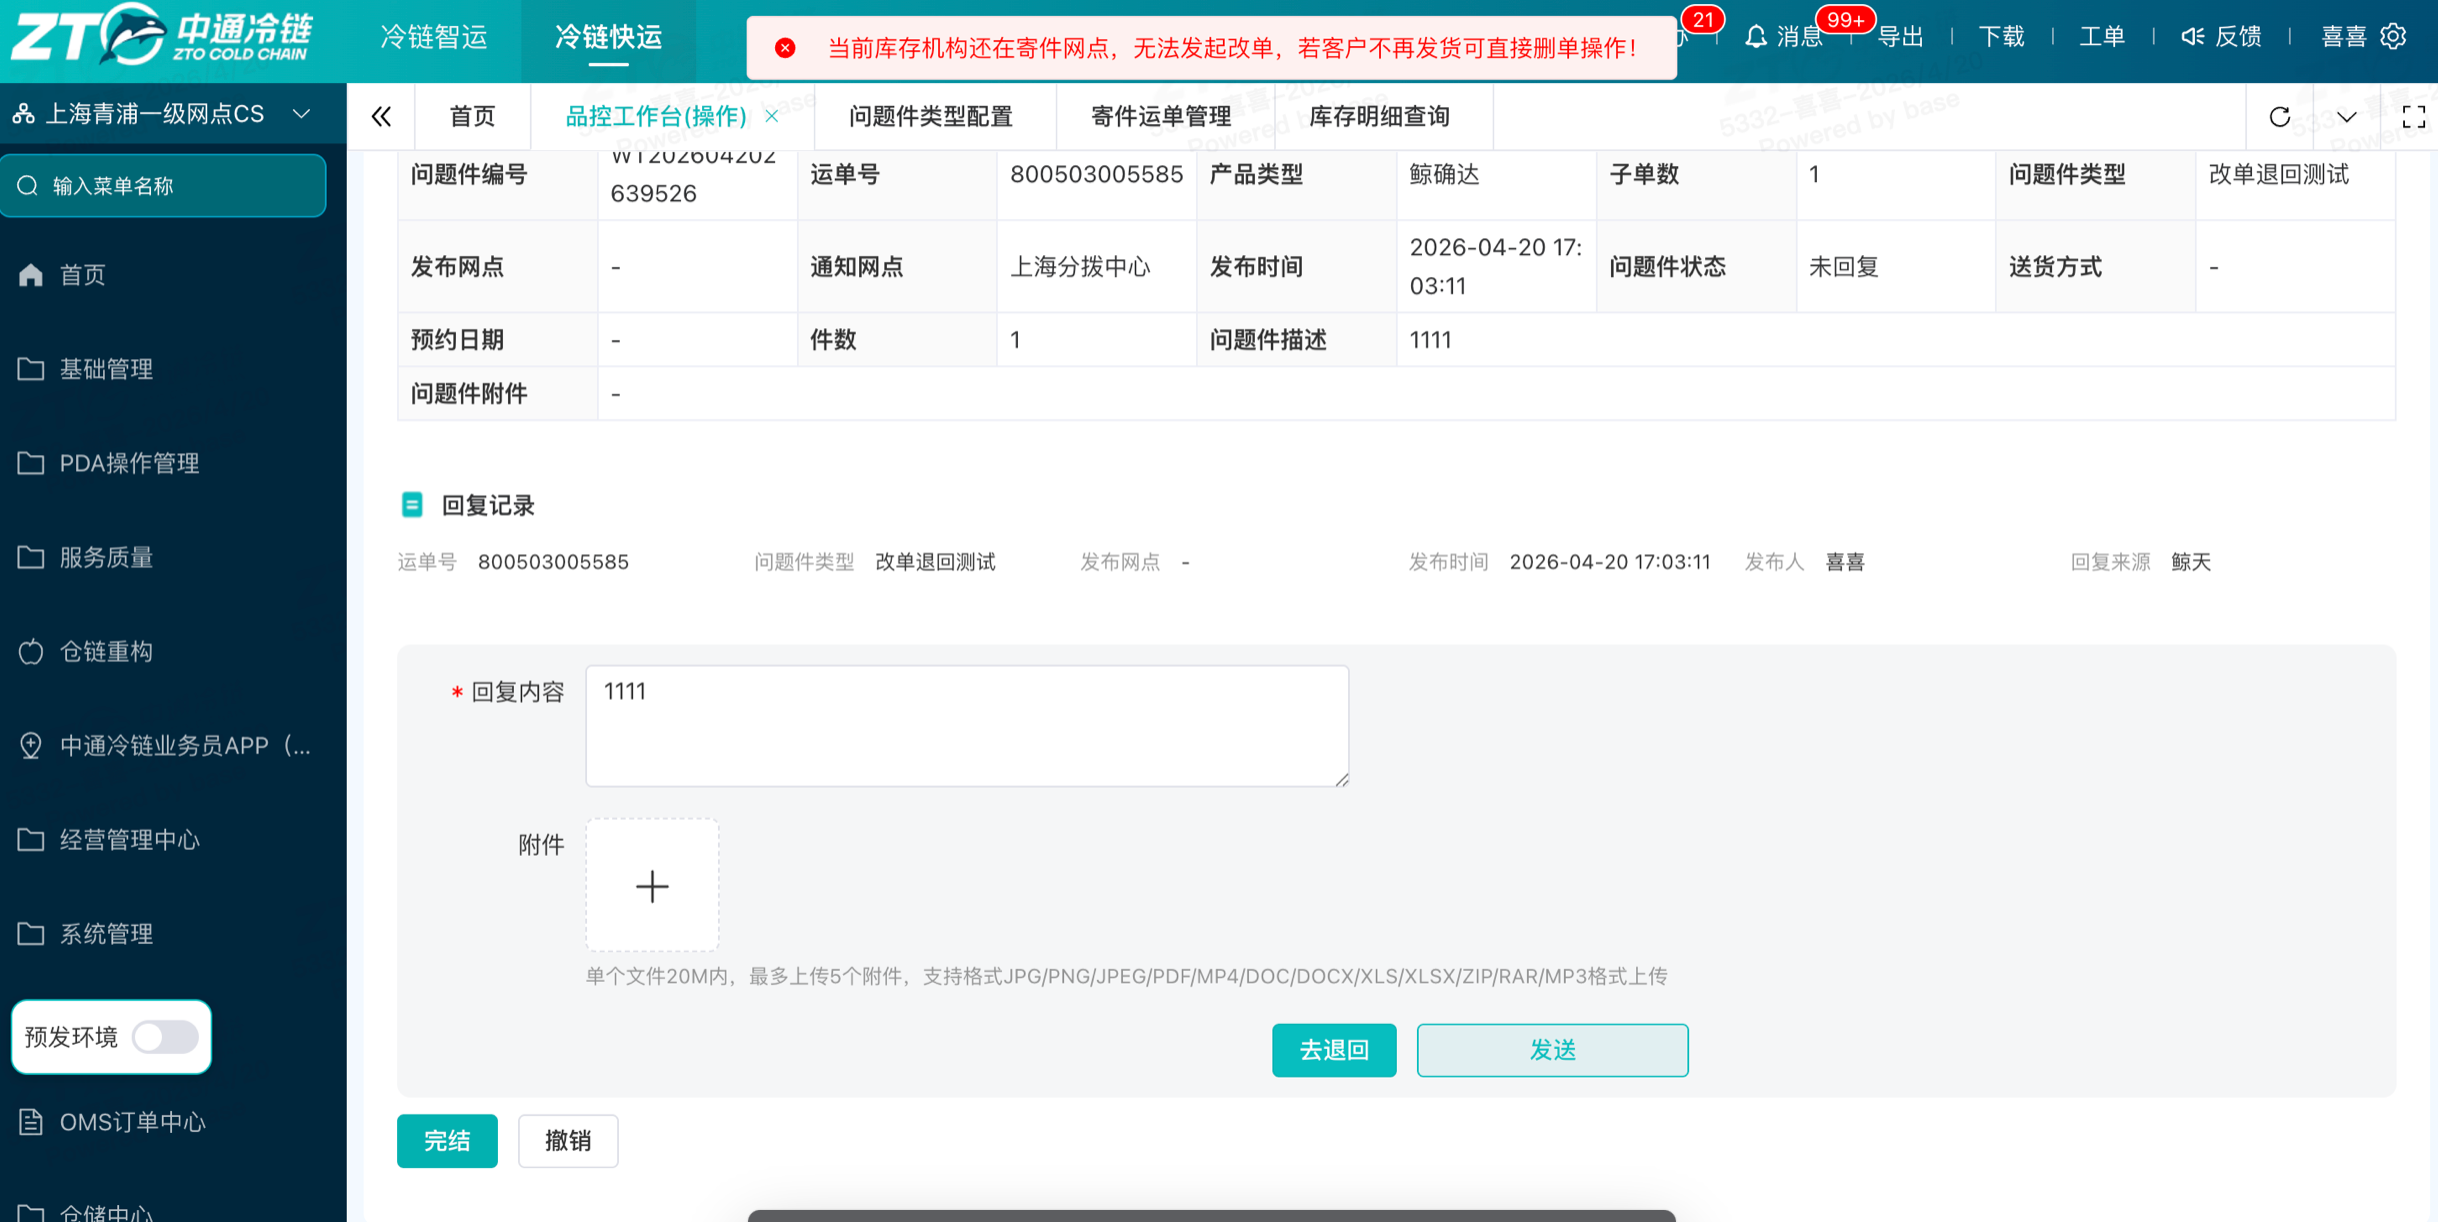Click the 去退回 button
Screen dimensions: 2438x1222
pyautogui.click(x=1334, y=1050)
